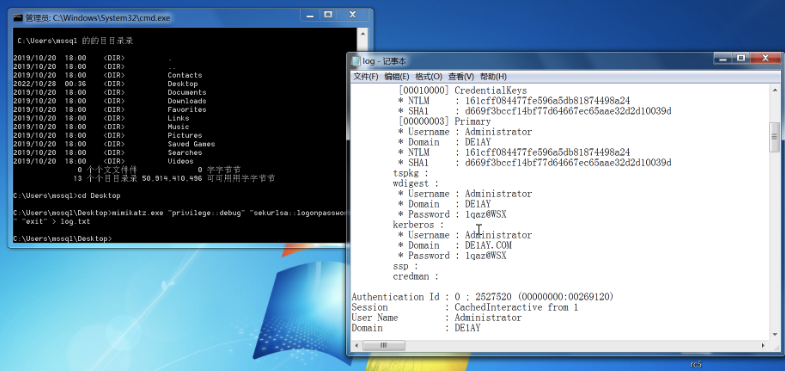Minimize the cmd.exe window
The width and height of the screenshot is (785, 371).
(310, 16)
